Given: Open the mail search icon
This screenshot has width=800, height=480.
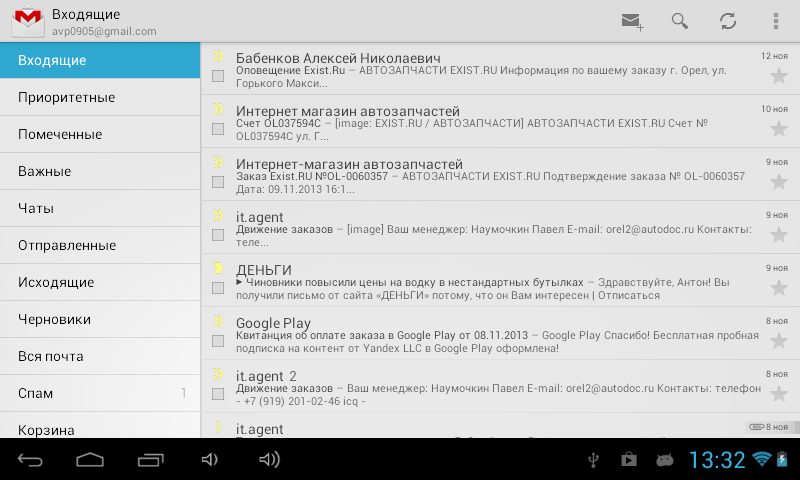Looking at the screenshot, I should (680, 21).
